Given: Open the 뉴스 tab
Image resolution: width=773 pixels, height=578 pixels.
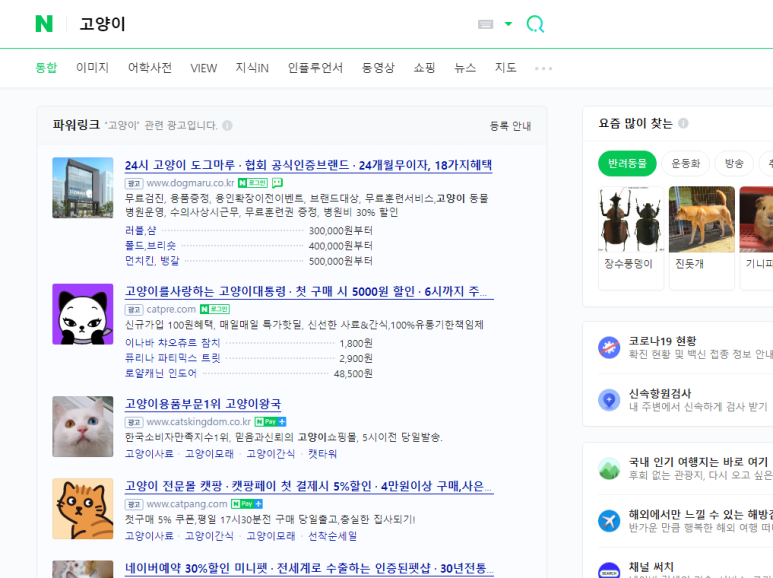Looking at the screenshot, I should (x=465, y=68).
